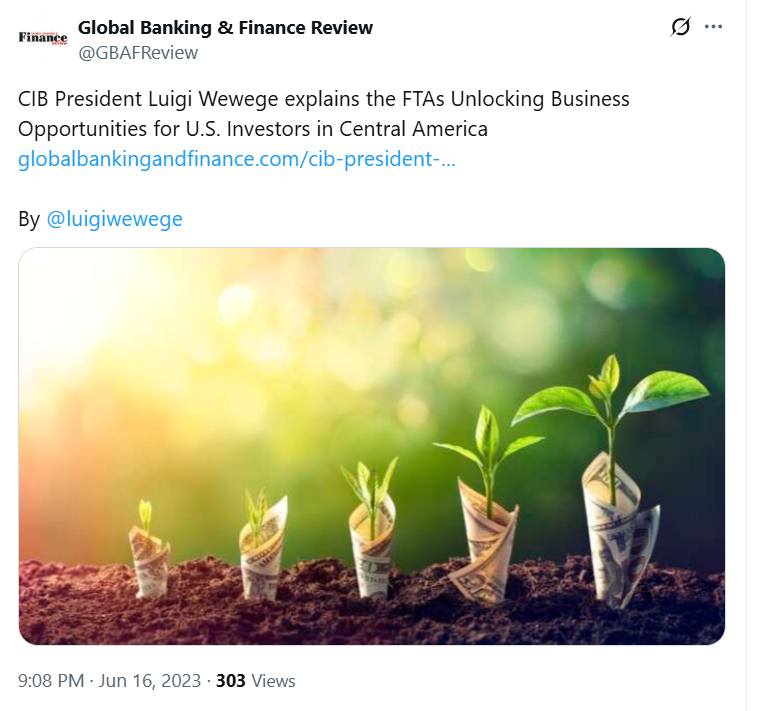763x711 pixels.
Task: Click the circle-slash icon beside more options
Action: (680, 27)
